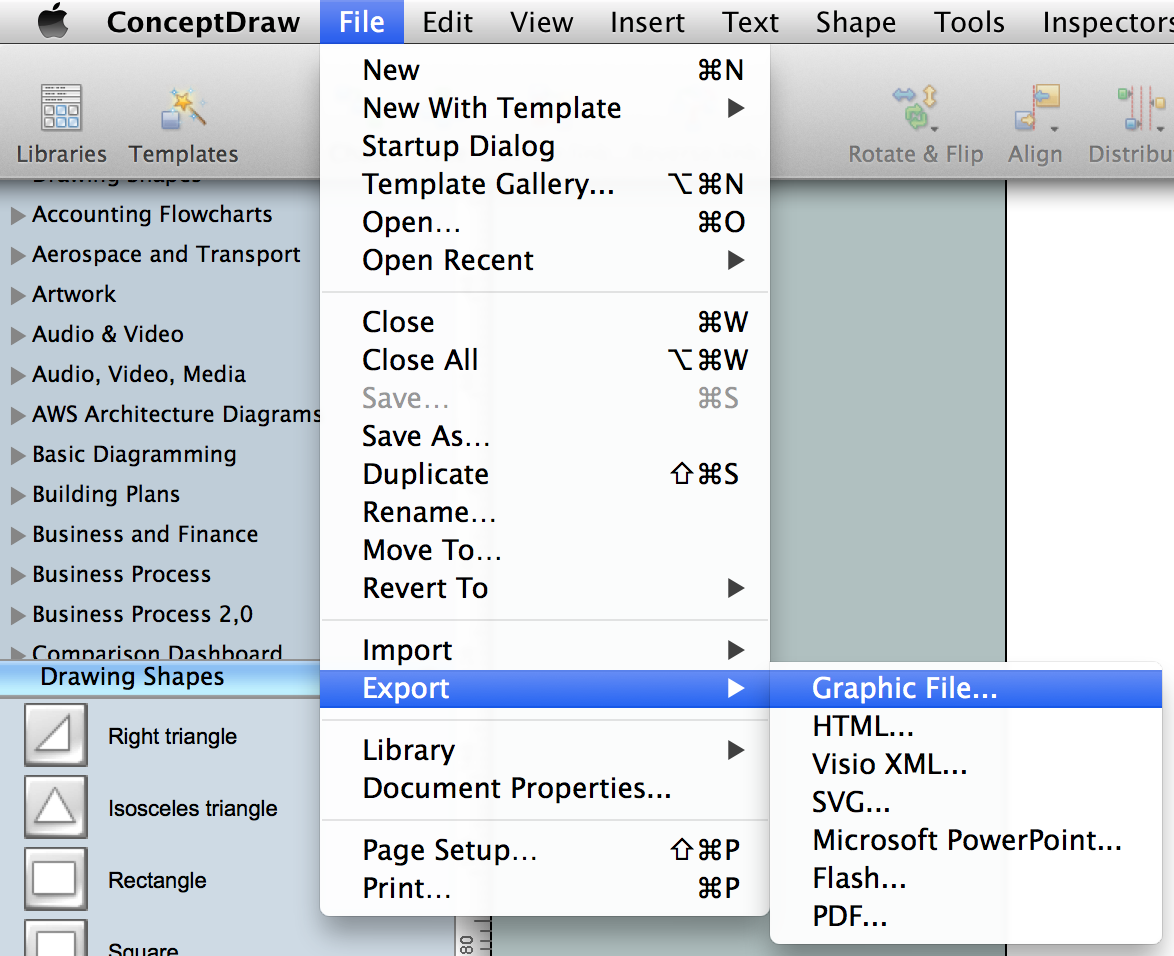Open the Templates wand icon
This screenshot has height=956, width=1174.
183,109
